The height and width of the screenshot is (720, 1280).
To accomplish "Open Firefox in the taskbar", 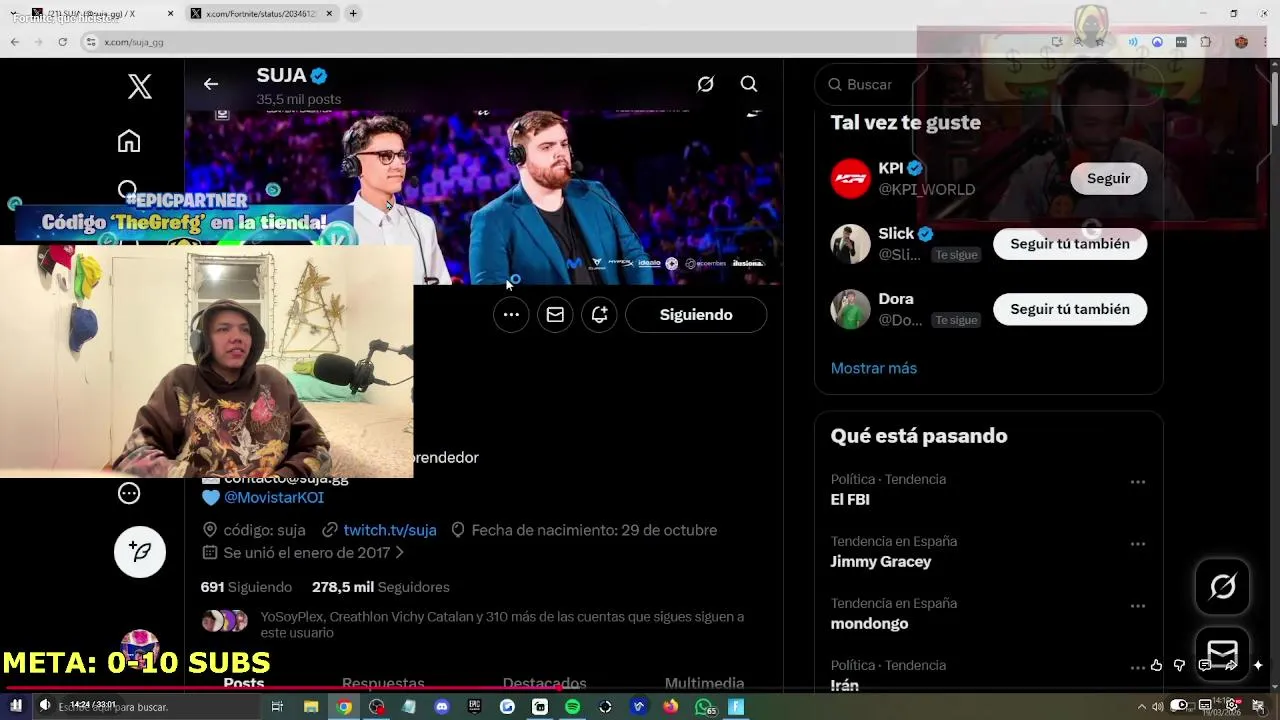I will pos(670,706).
